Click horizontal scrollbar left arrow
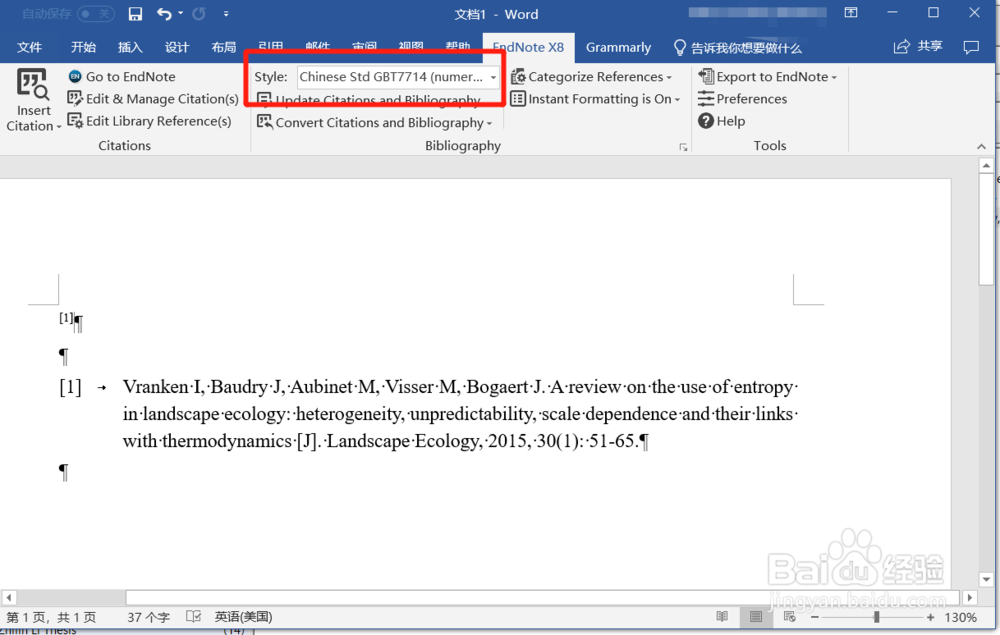Screen dimensions: 1000x635 click(x=8, y=598)
